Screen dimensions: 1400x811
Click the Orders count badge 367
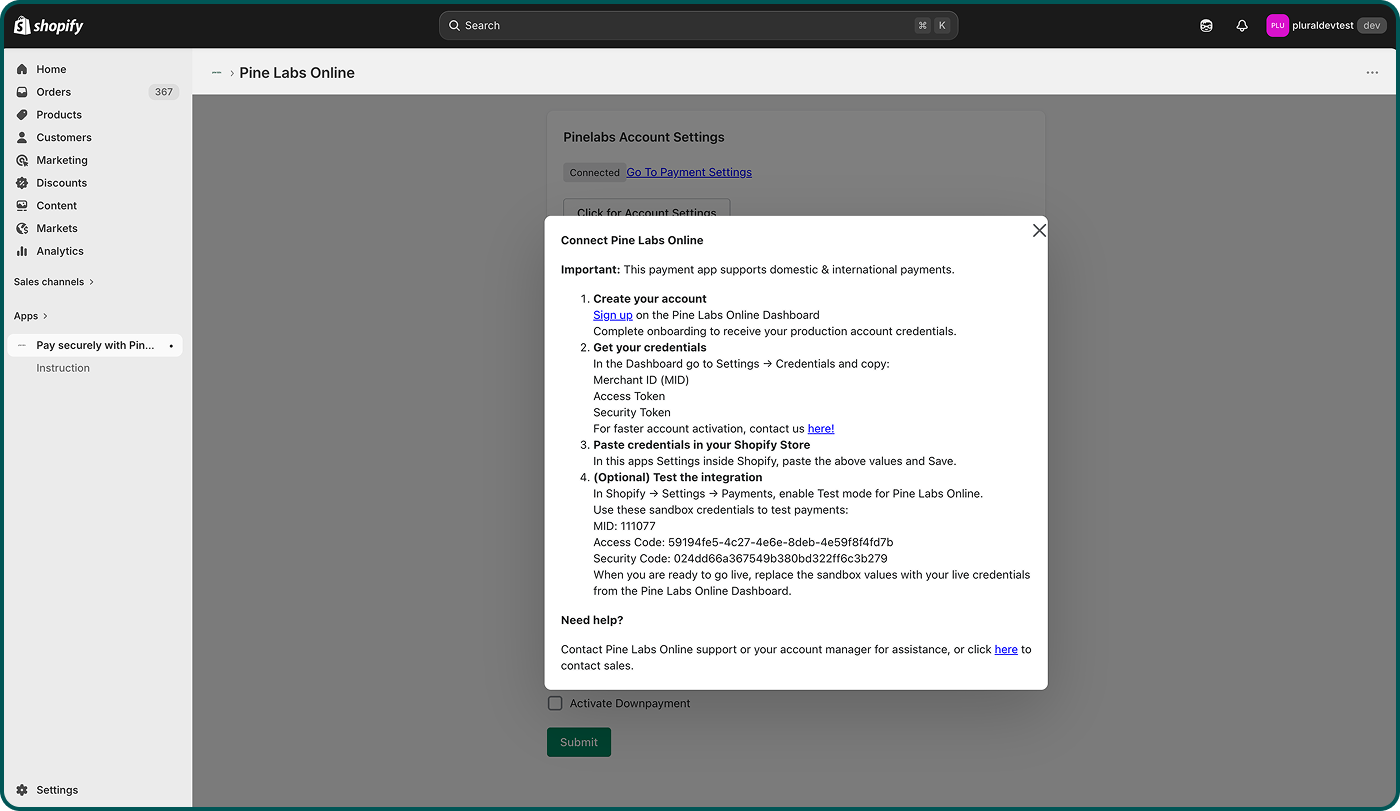pyautogui.click(x=164, y=92)
